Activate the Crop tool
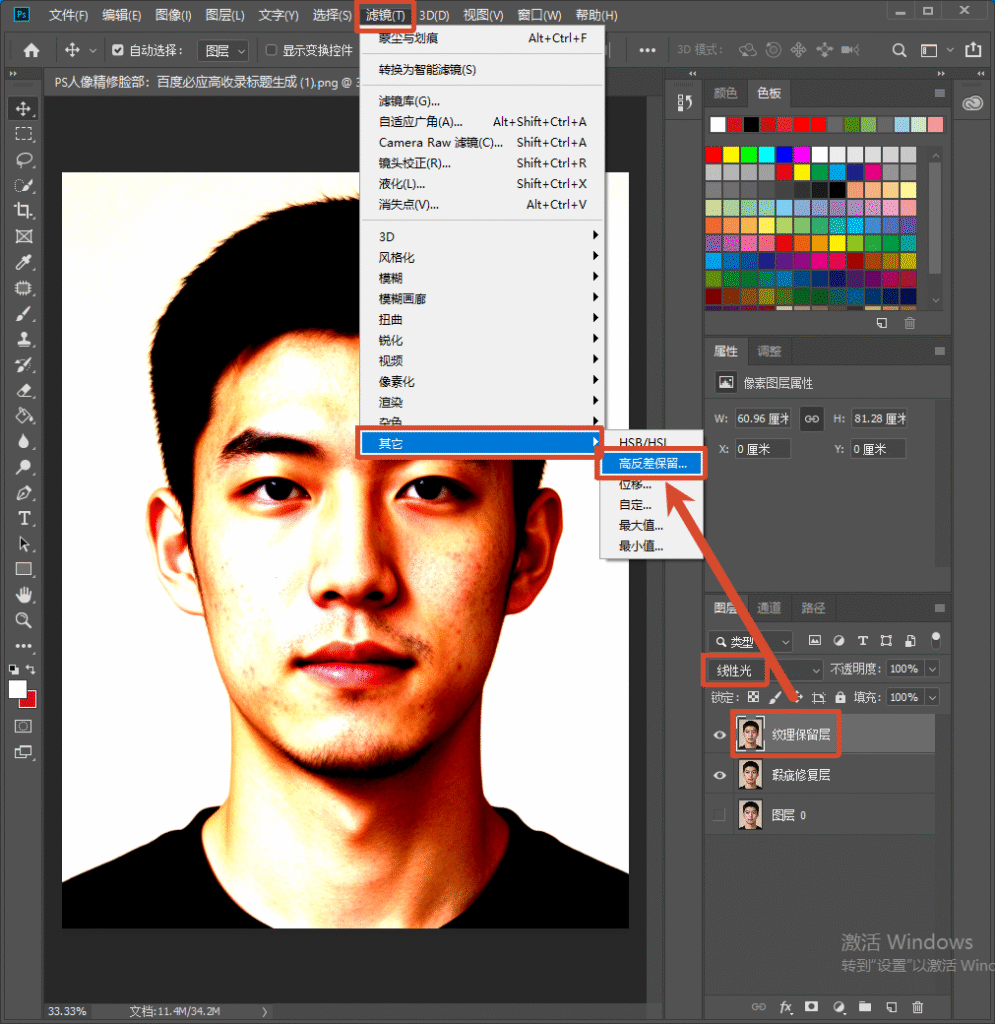The width and height of the screenshot is (995, 1024). click(x=24, y=211)
